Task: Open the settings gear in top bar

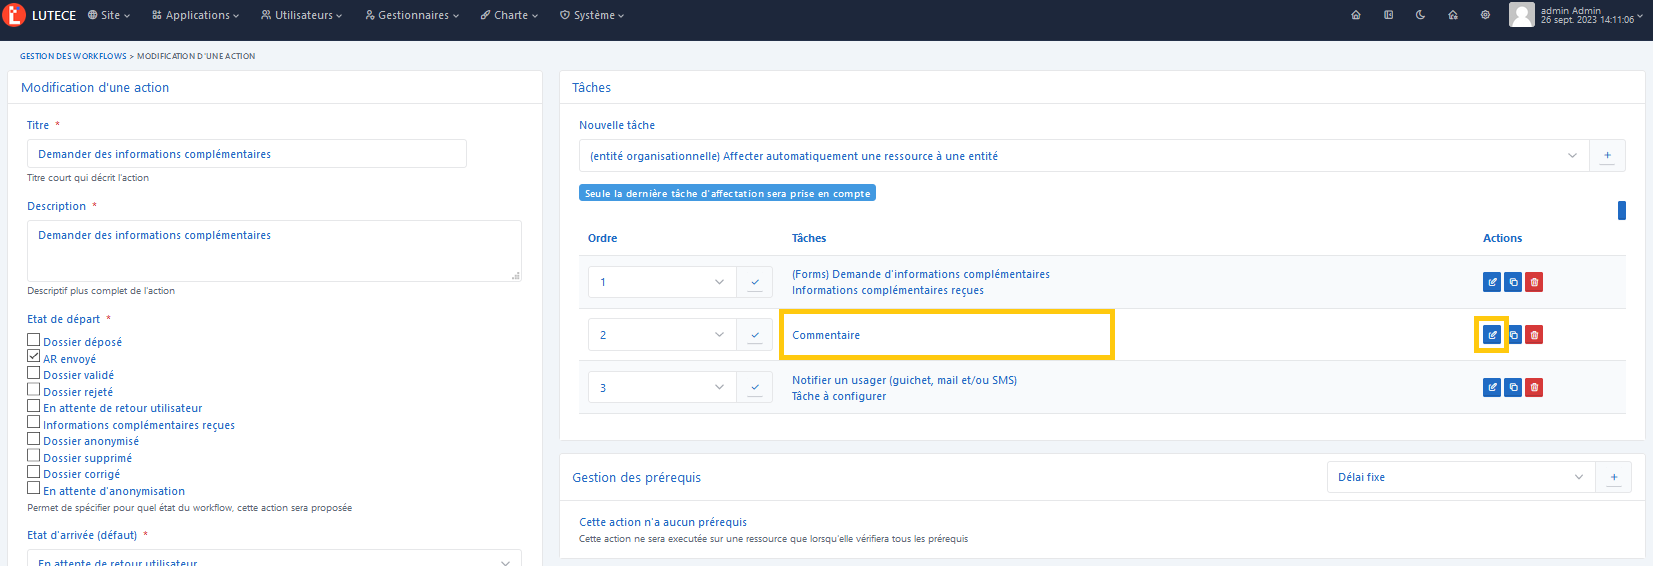Action: [x=1485, y=15]
